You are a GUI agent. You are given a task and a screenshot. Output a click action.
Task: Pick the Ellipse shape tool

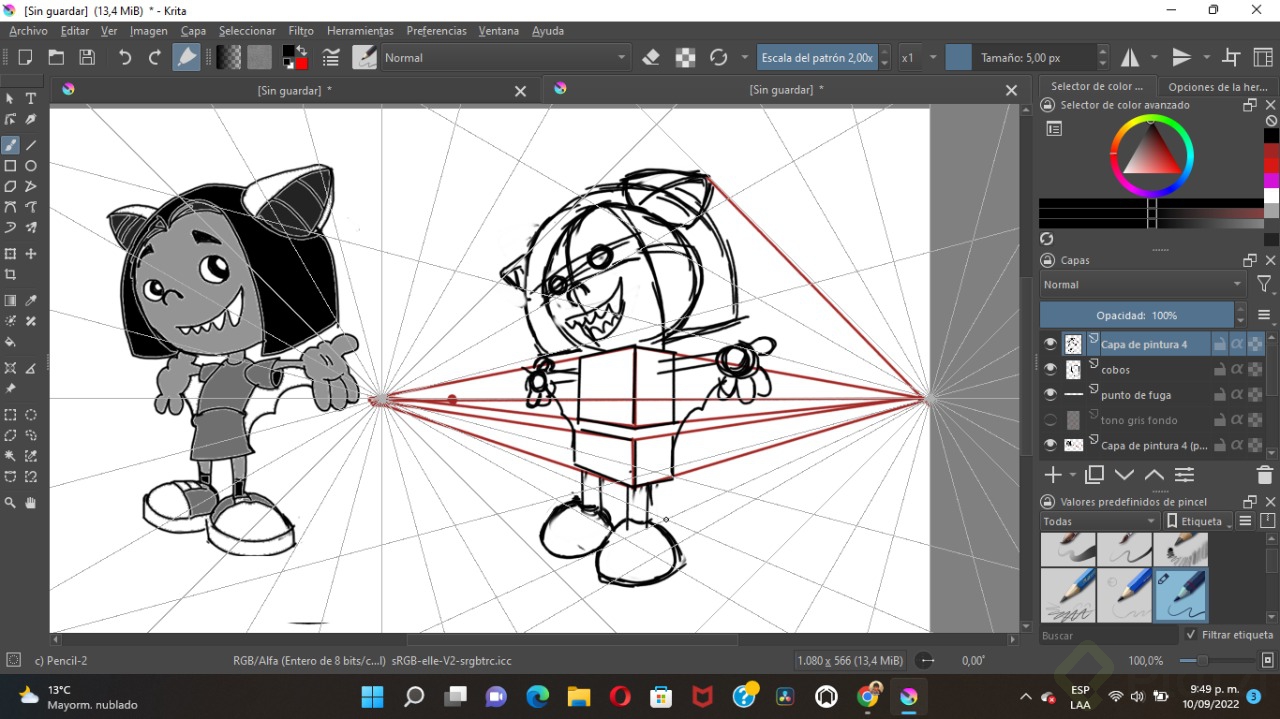tap(31, 166)
